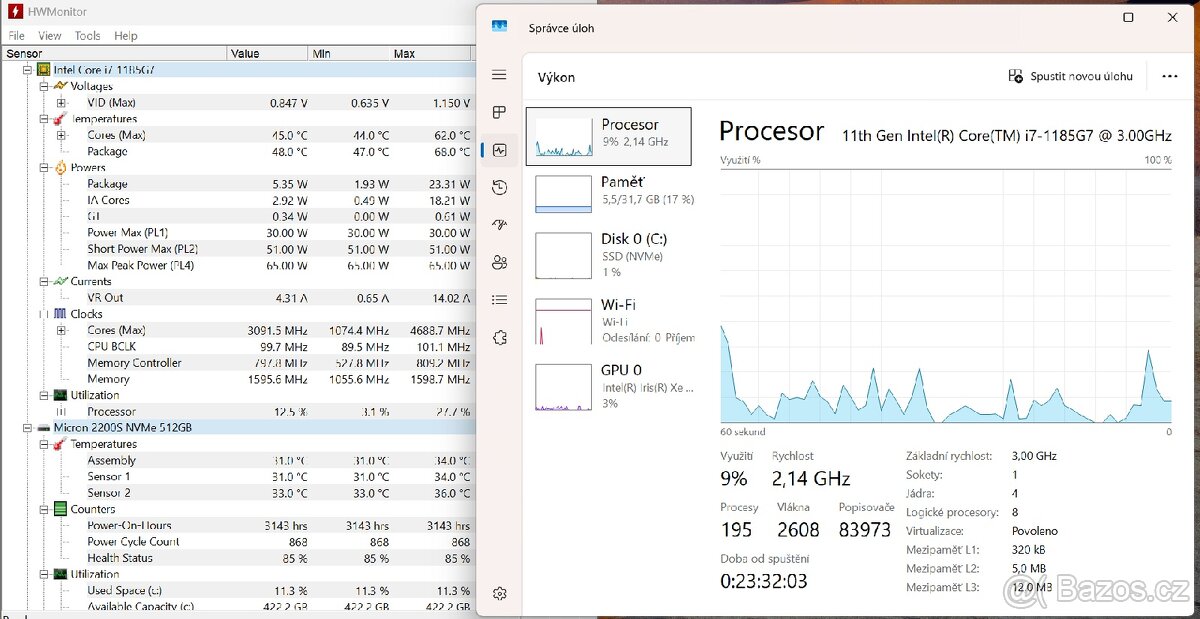Open the Services view icon

point(500,338)
